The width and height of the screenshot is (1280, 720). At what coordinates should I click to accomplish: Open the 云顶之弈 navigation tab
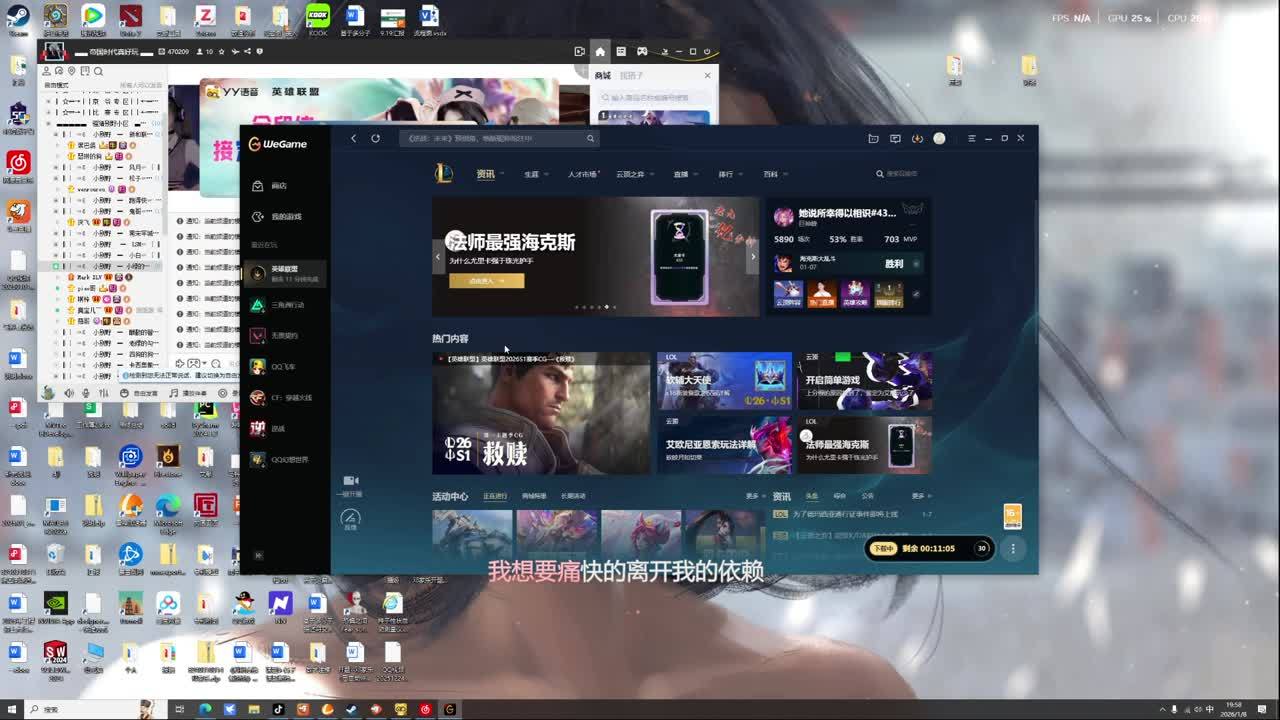(x=630, y=174)
